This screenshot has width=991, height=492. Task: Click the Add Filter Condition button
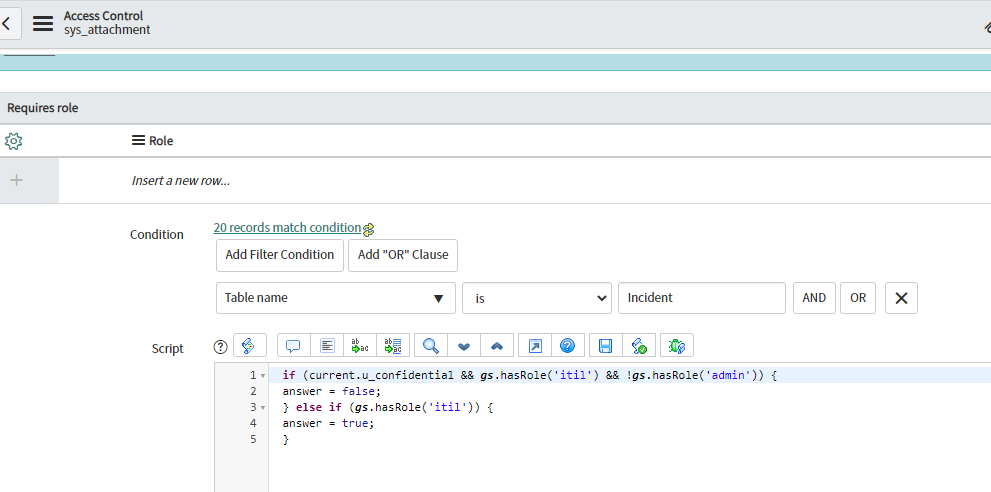tap(279, 255)
